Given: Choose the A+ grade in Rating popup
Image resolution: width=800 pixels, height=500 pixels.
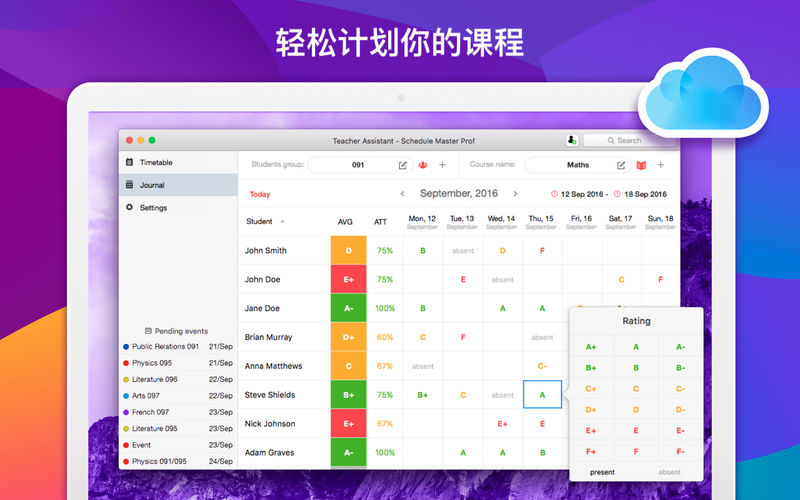Looking at the screenshot, I should [x=591, y=347].
